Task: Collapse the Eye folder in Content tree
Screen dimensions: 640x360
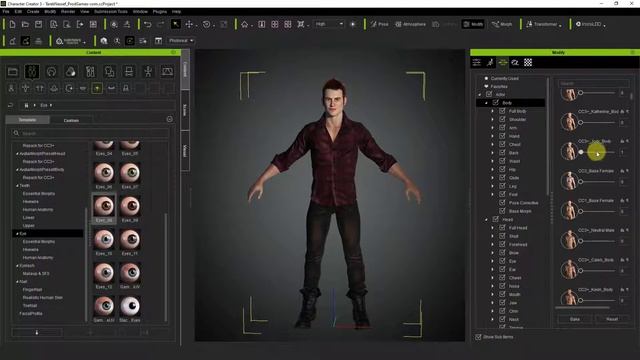Action: [17, 233]
